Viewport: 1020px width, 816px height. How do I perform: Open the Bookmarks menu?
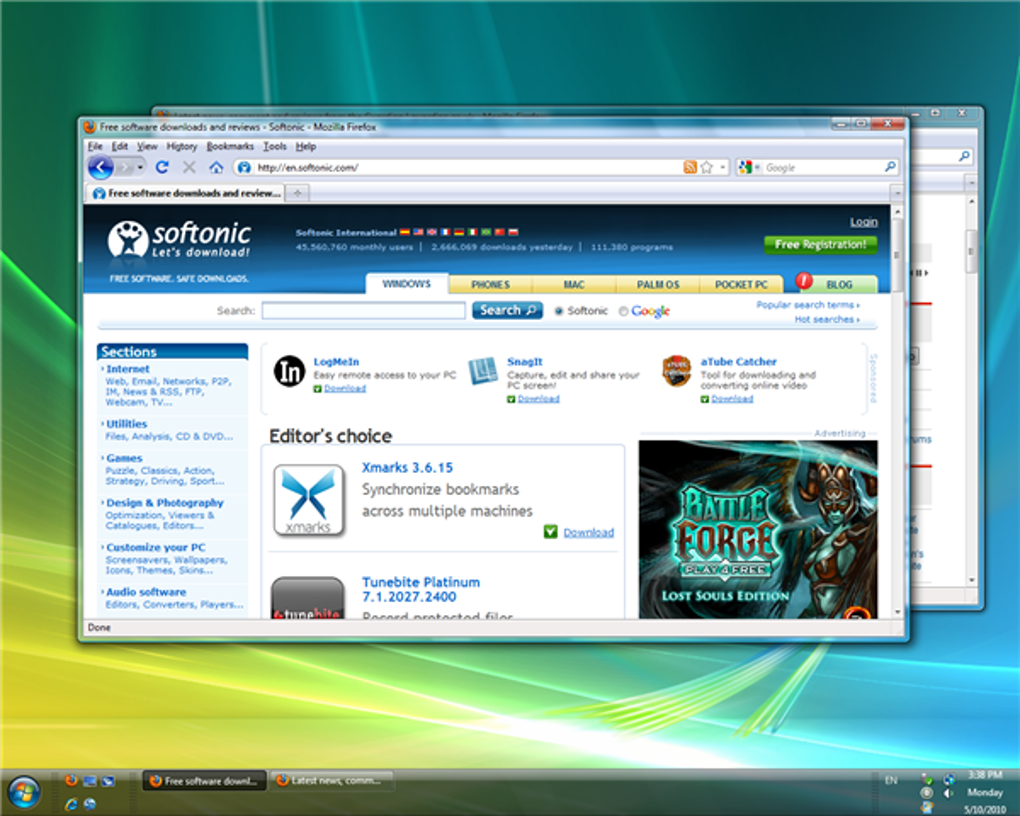point(230,146)
